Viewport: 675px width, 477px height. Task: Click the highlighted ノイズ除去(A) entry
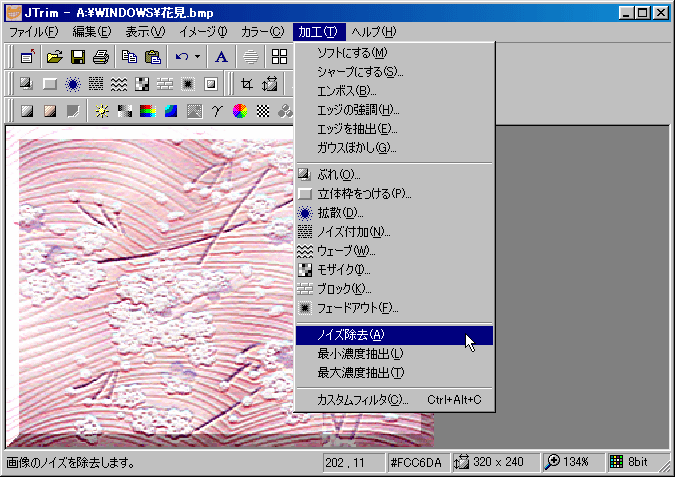click(394, 335)
